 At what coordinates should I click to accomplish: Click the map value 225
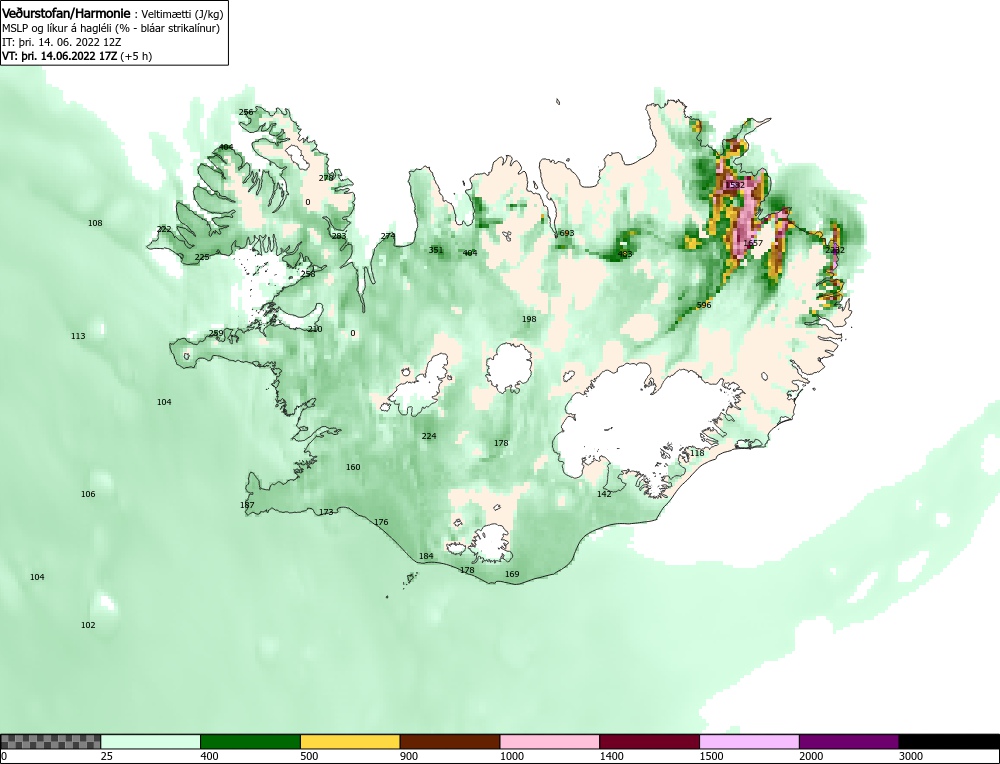click(x=202, y=257)
